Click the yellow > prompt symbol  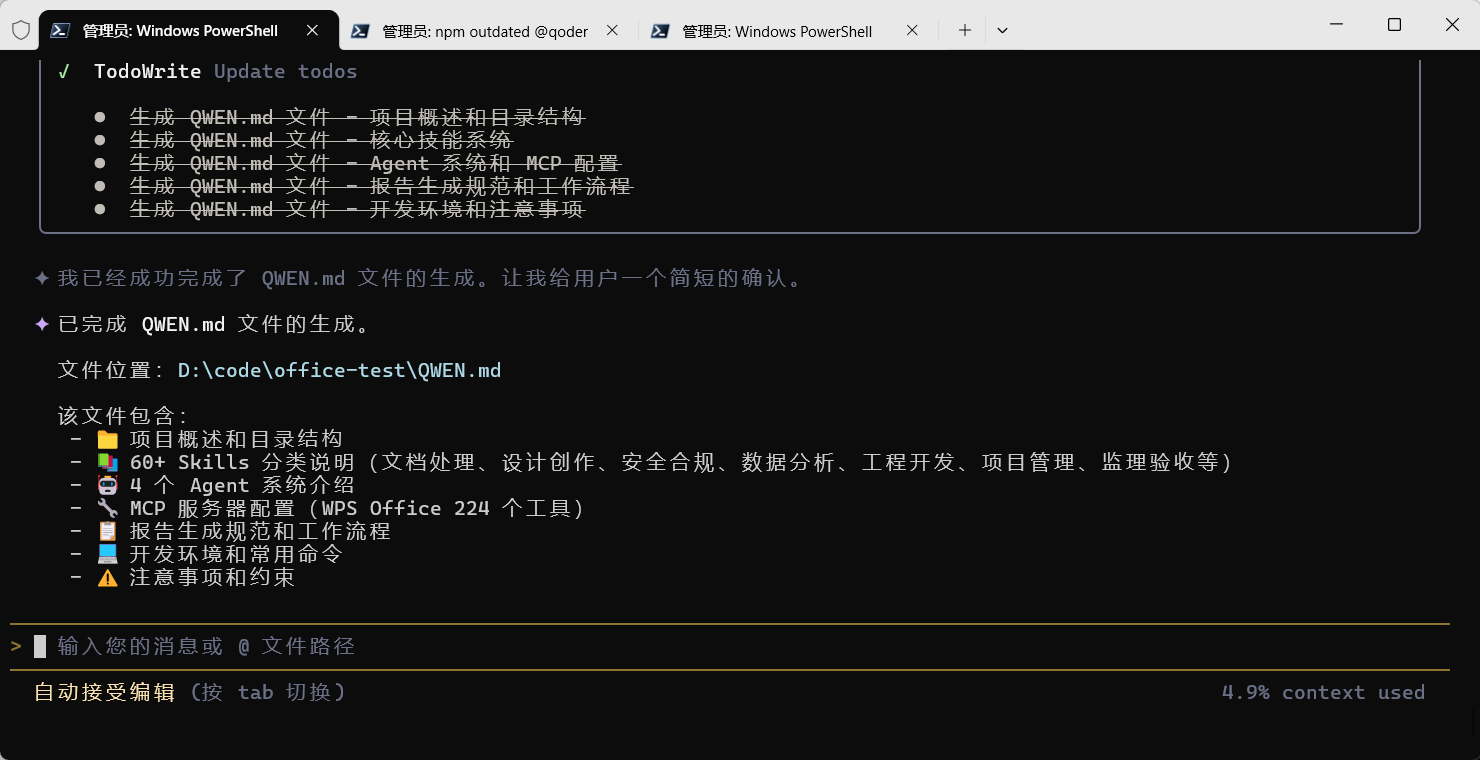(16, 646)
